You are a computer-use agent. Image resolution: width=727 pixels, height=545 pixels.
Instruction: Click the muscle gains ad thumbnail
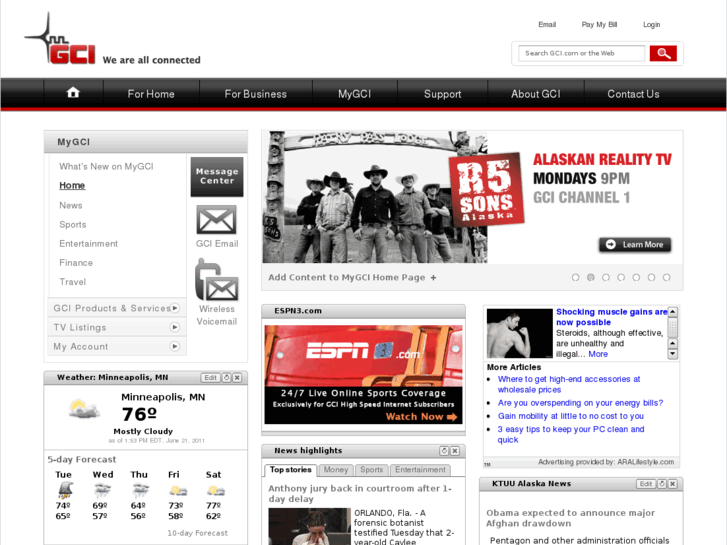519,333
